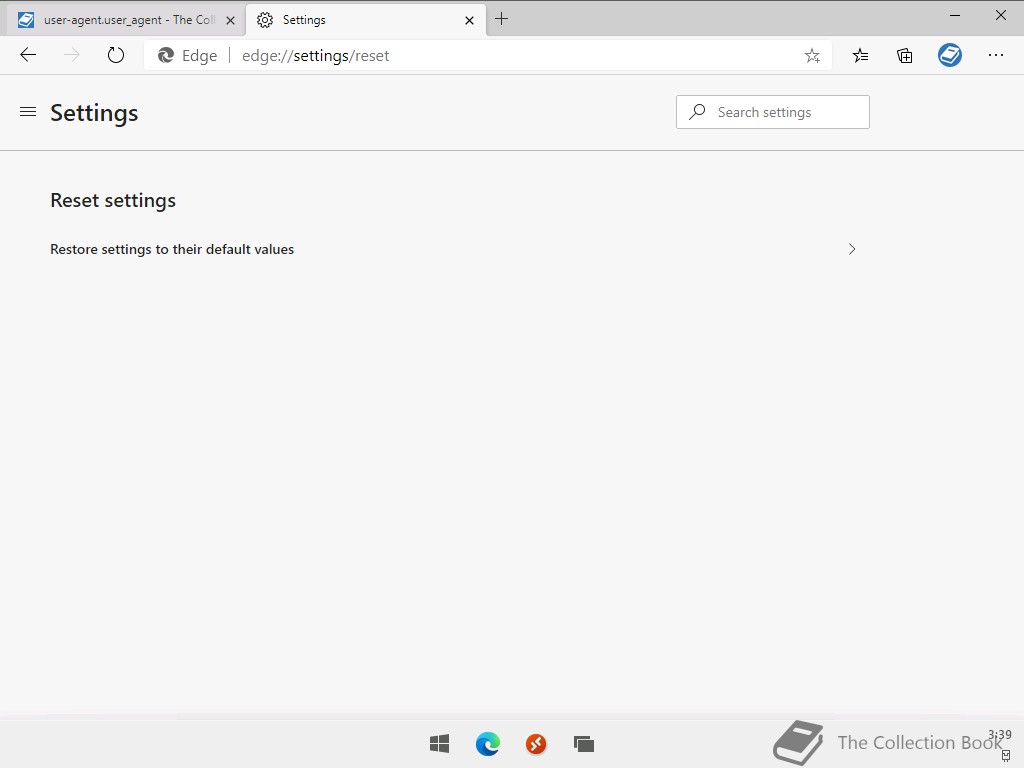Open Task View on the taskbar
The width and height of the screenshot is (1024, 768).
(x=584, y=743)
